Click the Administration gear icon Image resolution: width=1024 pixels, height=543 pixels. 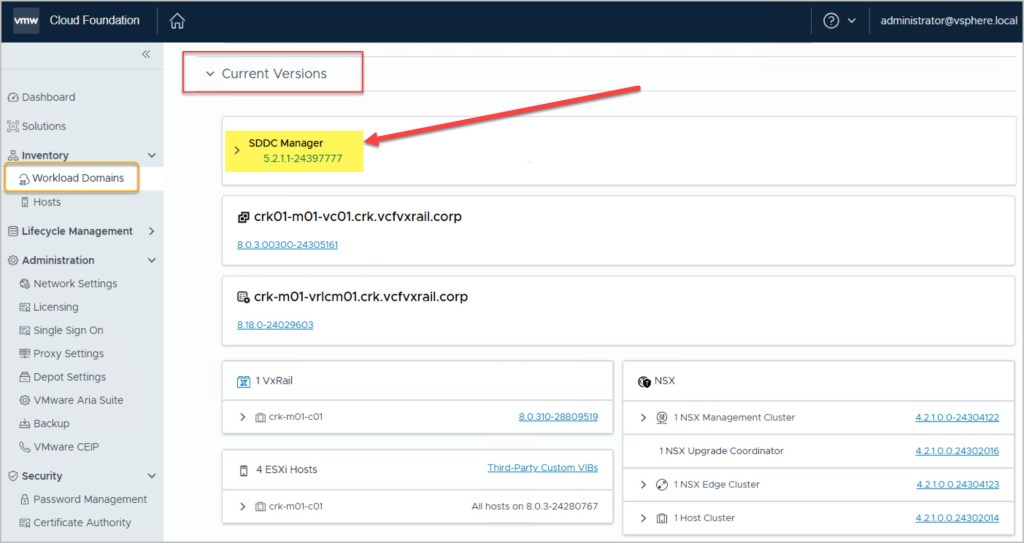tap(13, 260)
